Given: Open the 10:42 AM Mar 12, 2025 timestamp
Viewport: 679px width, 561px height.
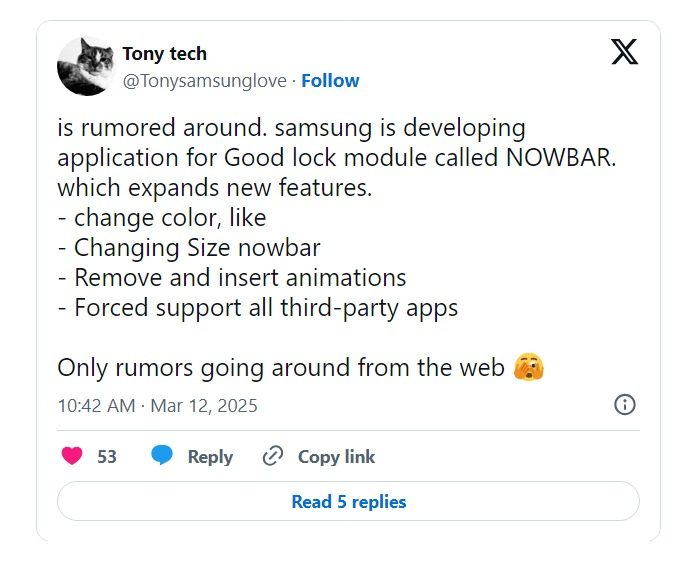Looking at the screenshot, I should click(x=157, y=405).
